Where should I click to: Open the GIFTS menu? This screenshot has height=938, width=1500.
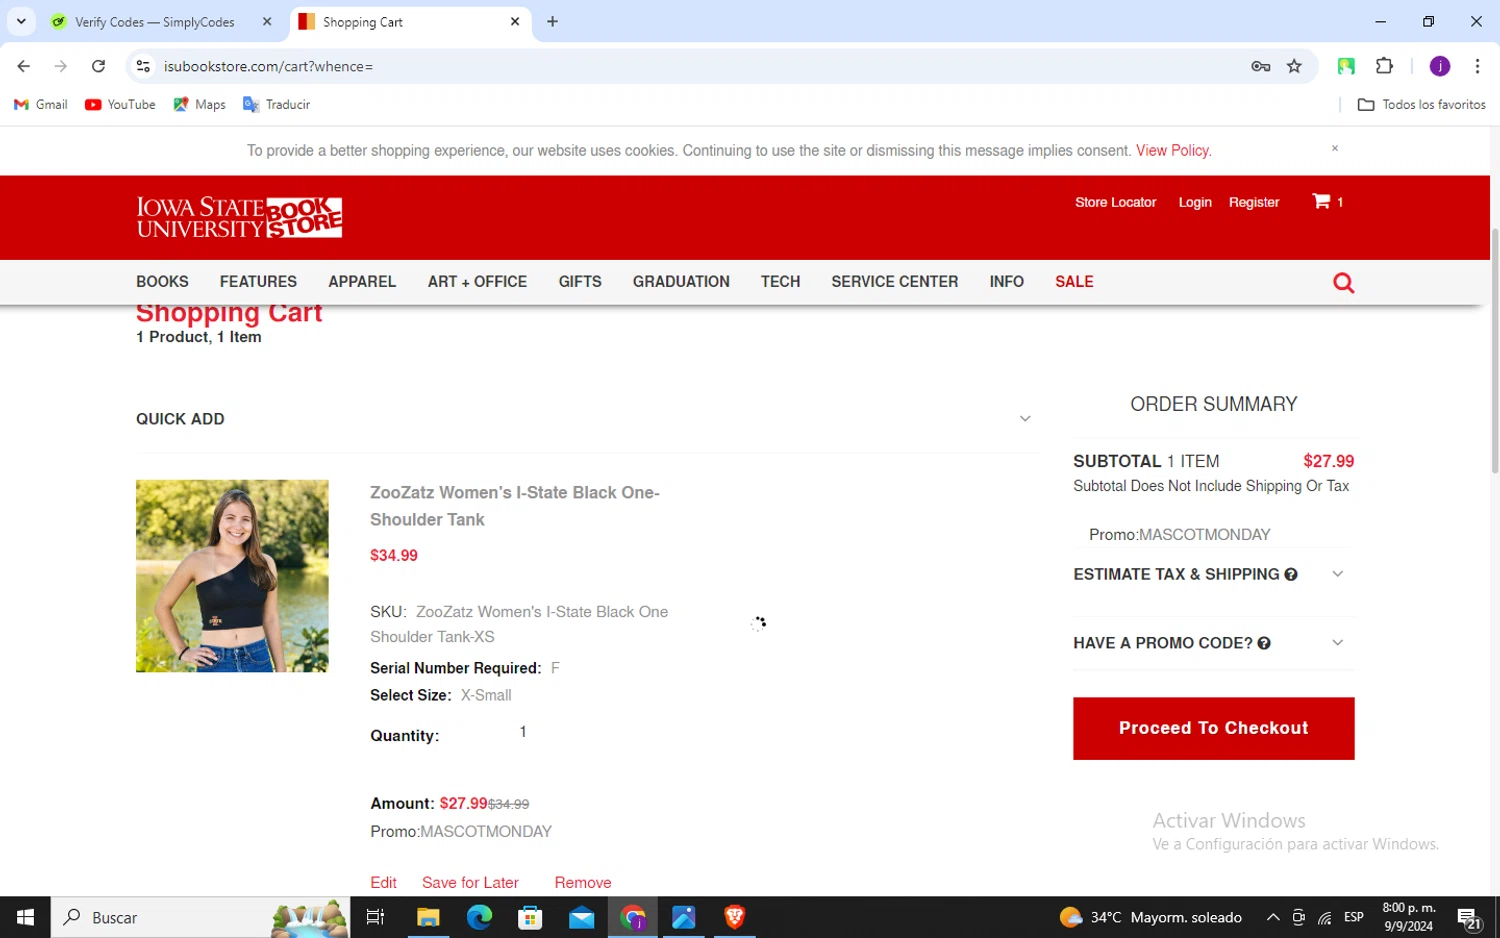pyautogui.click(x=580, y=281)
